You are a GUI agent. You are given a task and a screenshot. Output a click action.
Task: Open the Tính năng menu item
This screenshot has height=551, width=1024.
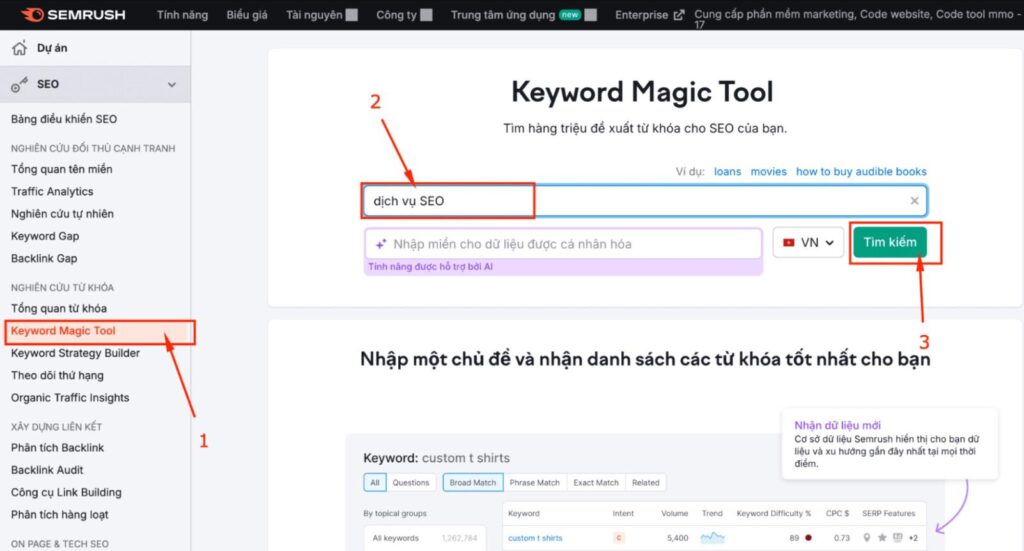coord(184,15)
